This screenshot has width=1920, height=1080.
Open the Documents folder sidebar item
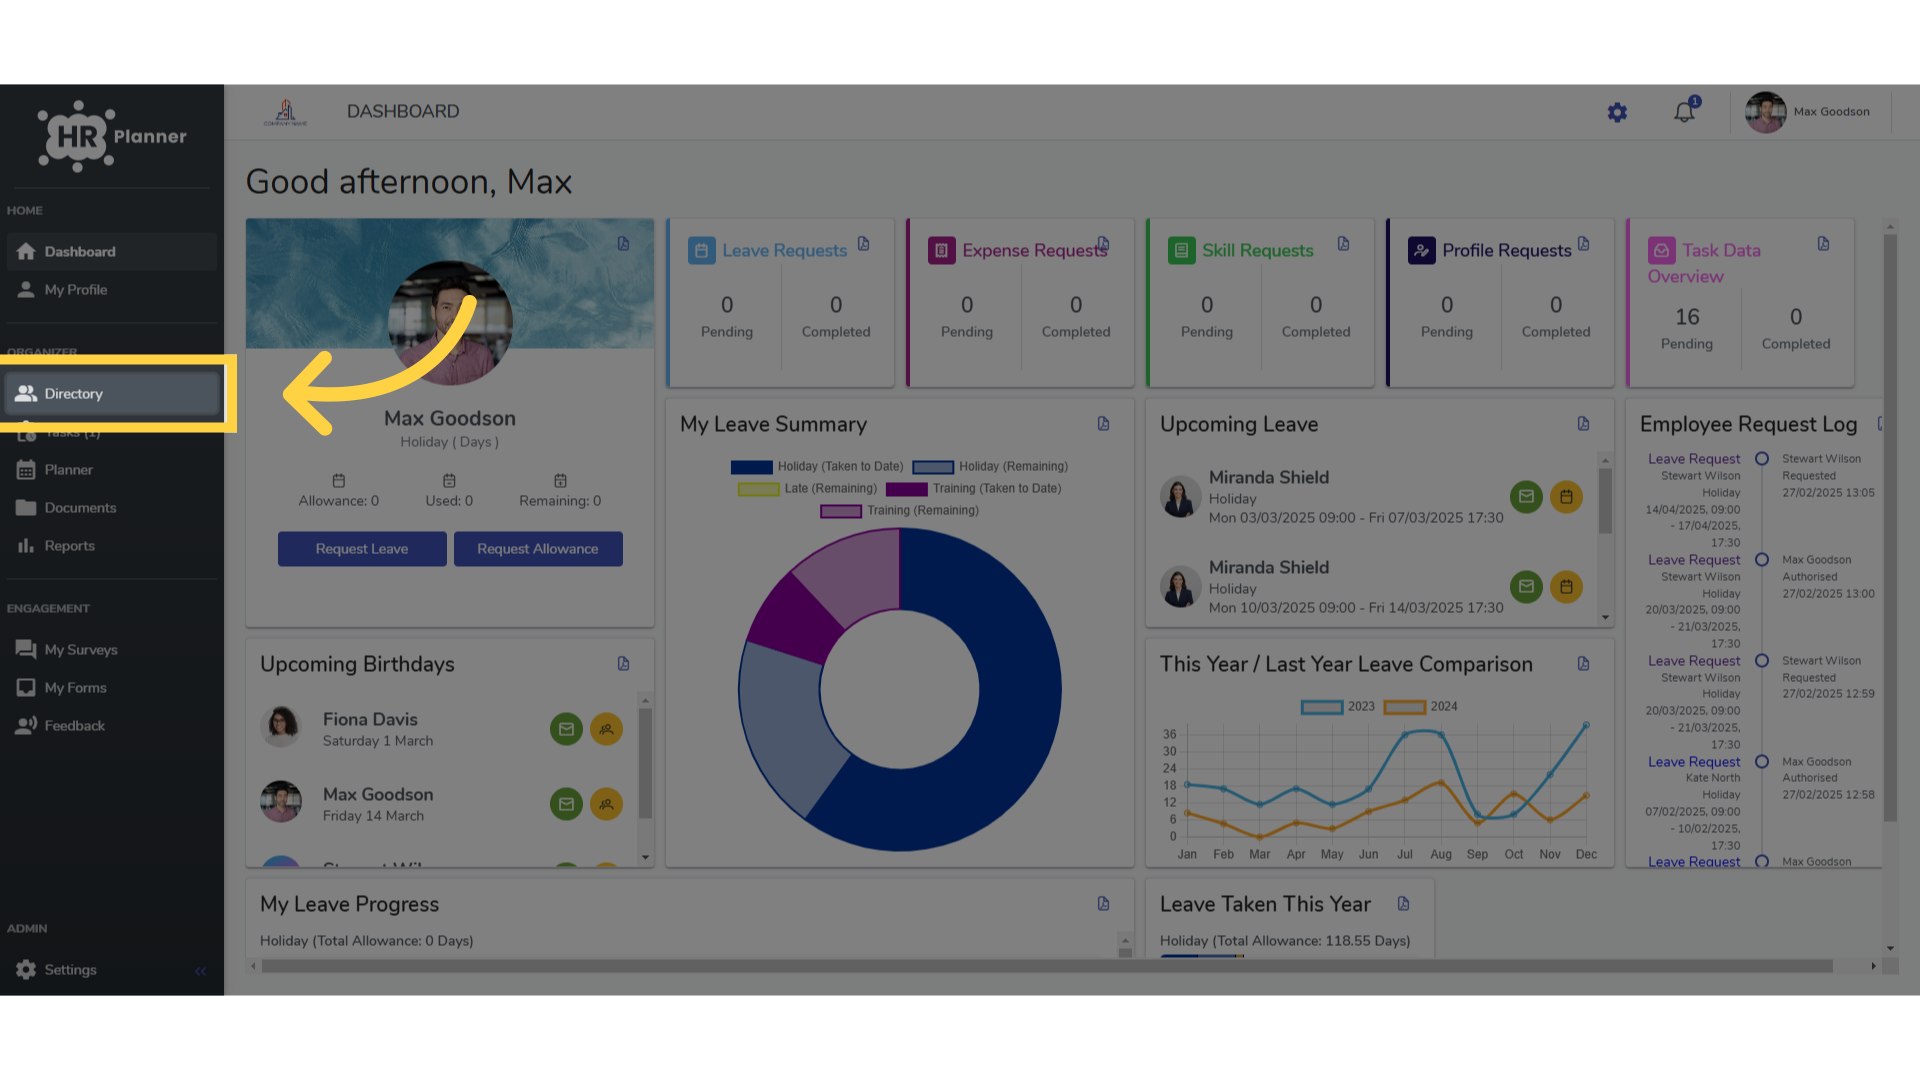112,508
